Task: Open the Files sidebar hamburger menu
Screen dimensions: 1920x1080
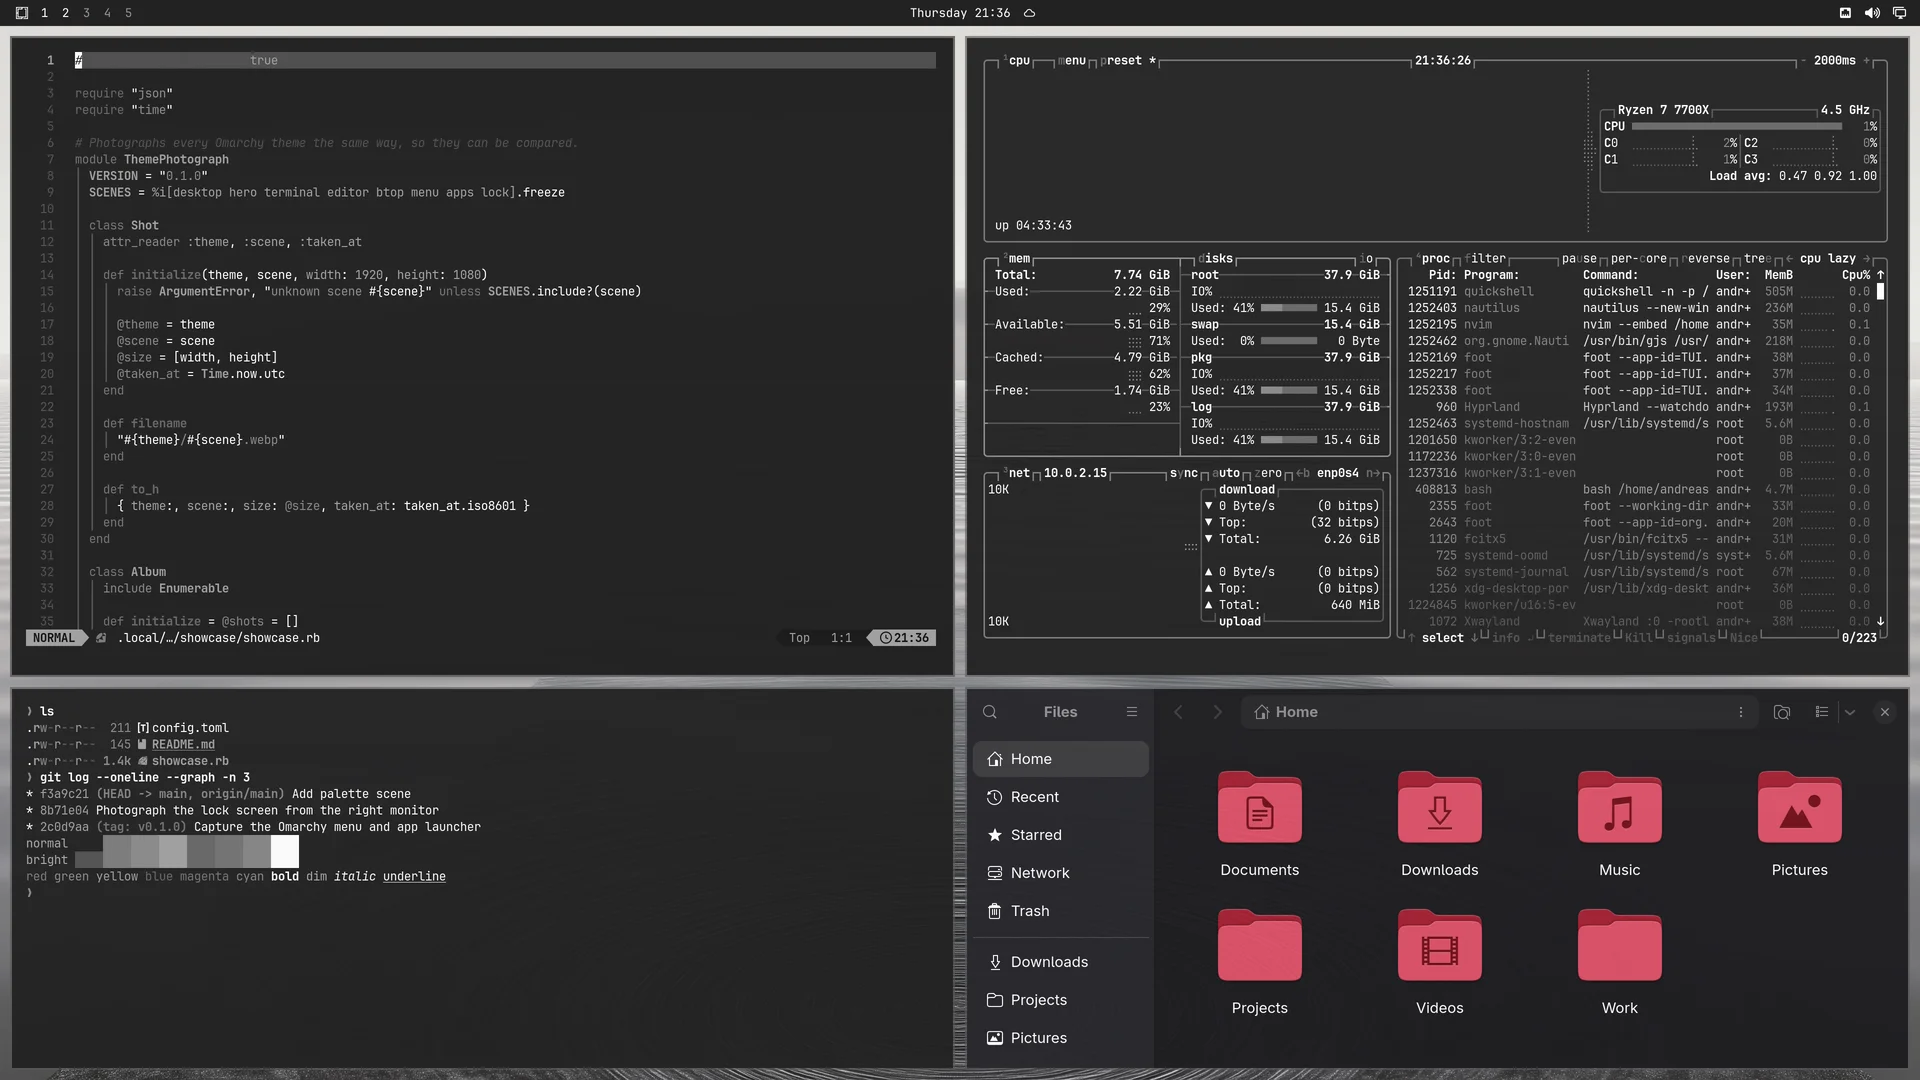Action: (x=1132, y=712)
